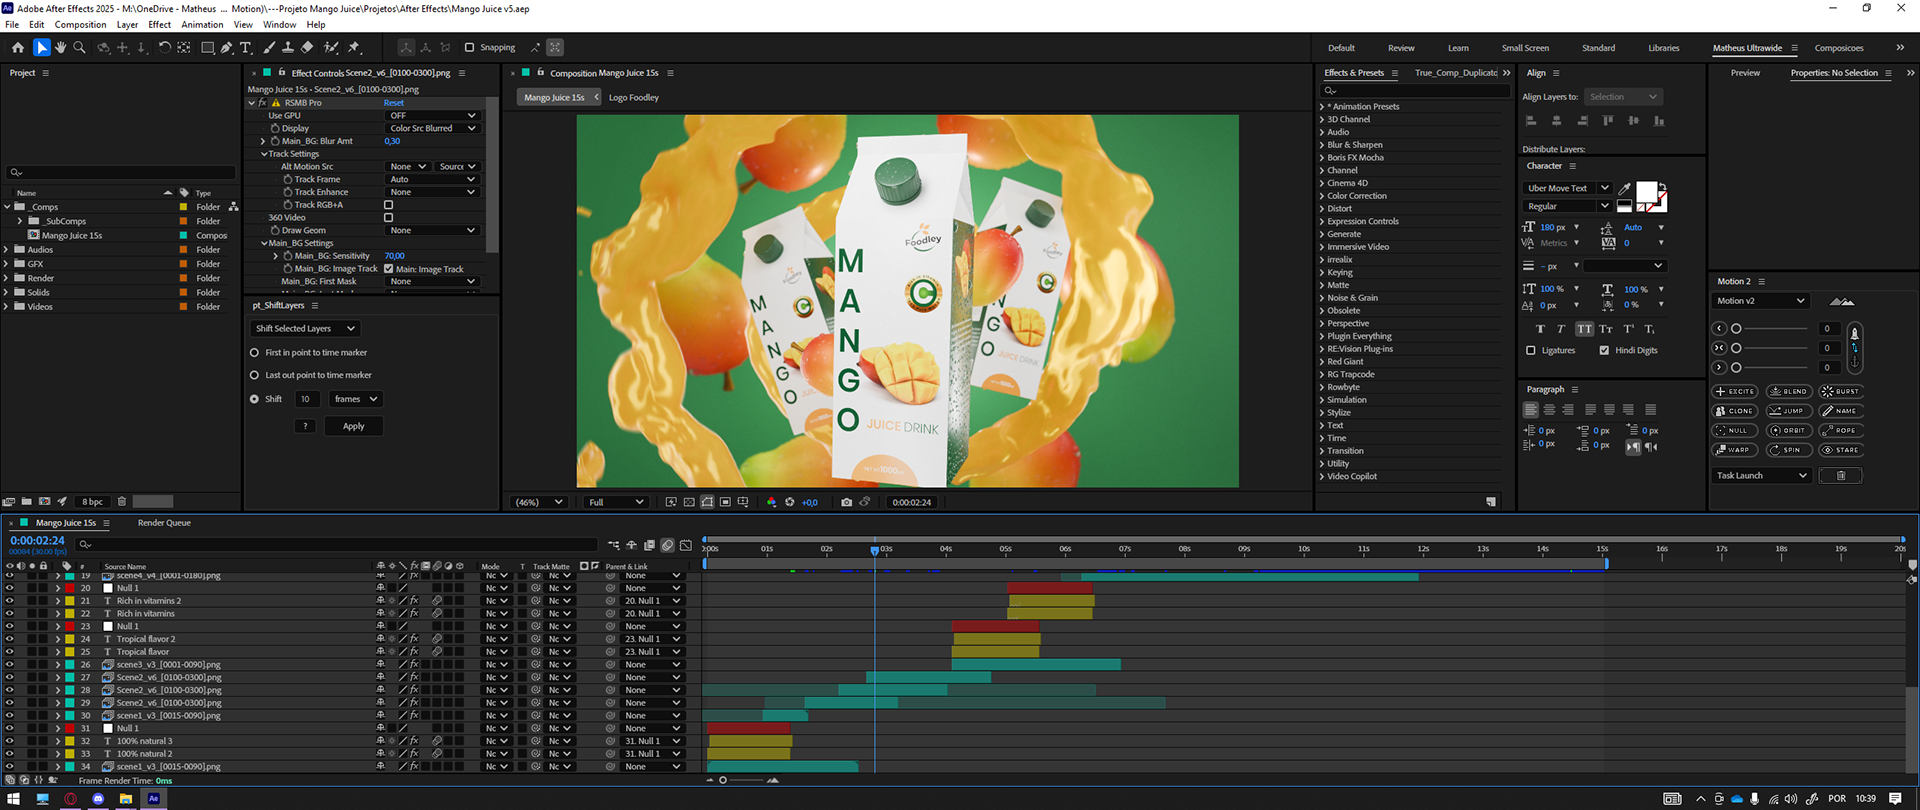Open the Composition menu

(80, 24)
